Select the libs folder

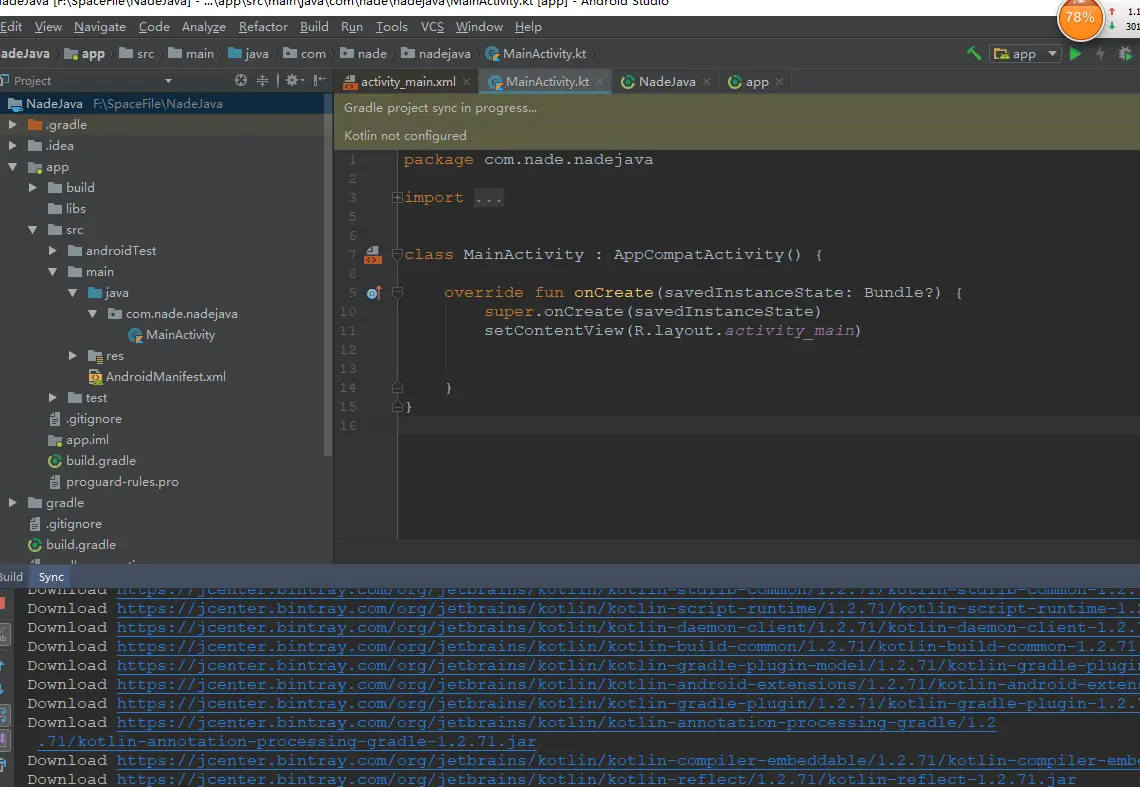67,209
